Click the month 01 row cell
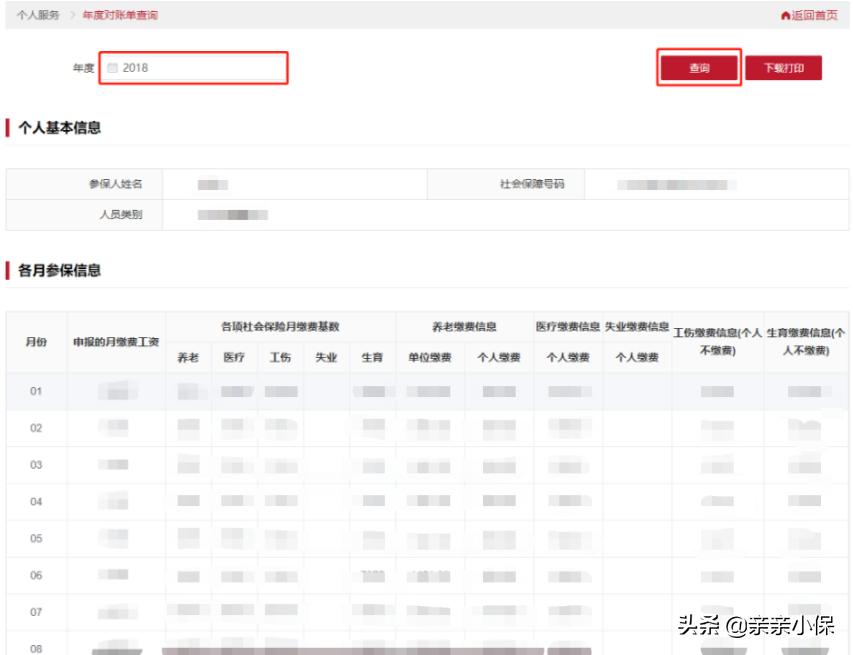 pos(36,391)
